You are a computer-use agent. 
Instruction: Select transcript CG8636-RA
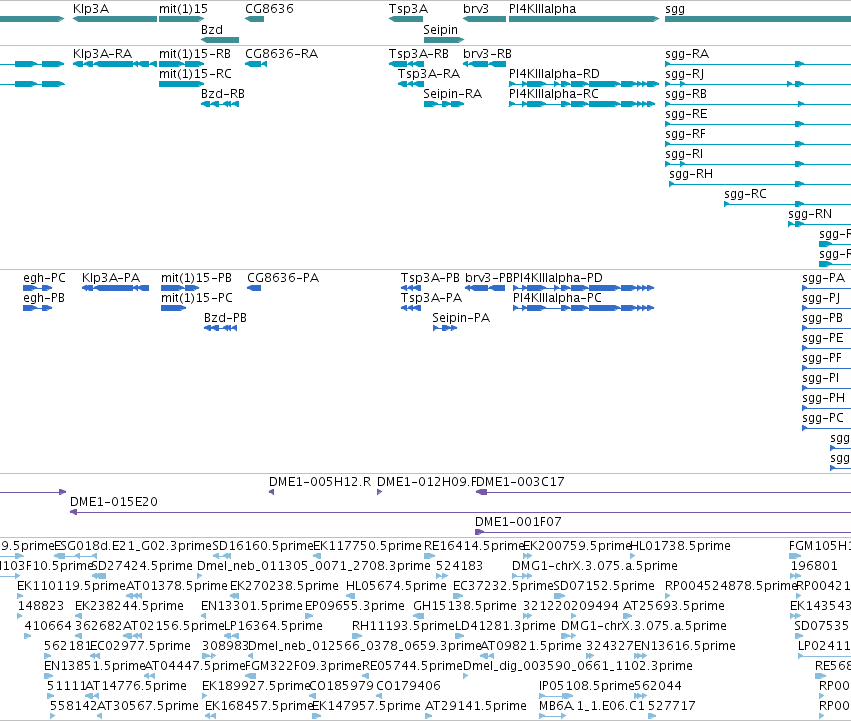256,64
